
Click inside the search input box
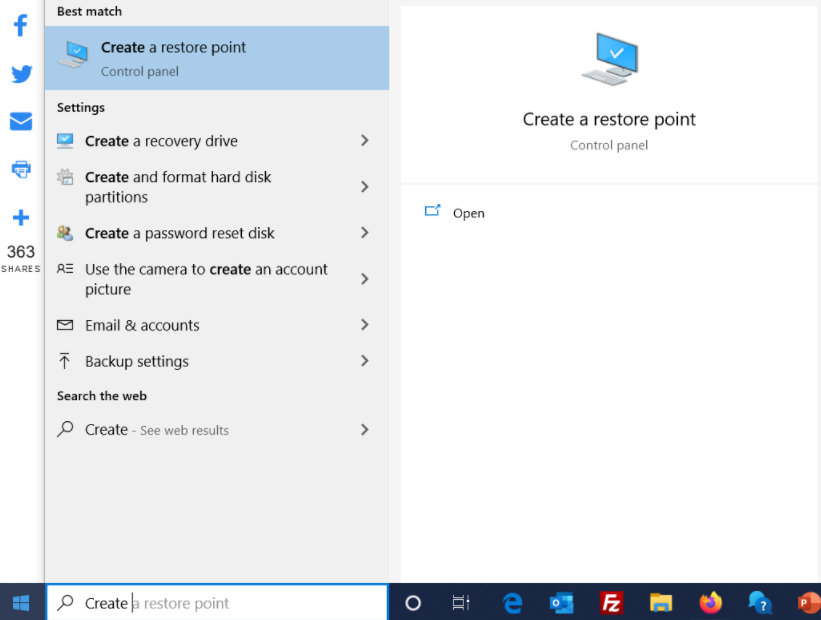coord(200,602)
